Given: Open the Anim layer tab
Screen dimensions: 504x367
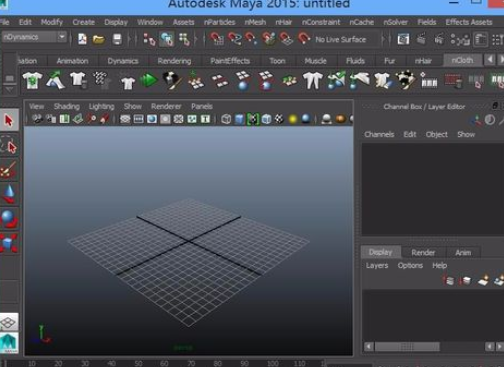Looking at the screenshot, I should pos(463,252).
